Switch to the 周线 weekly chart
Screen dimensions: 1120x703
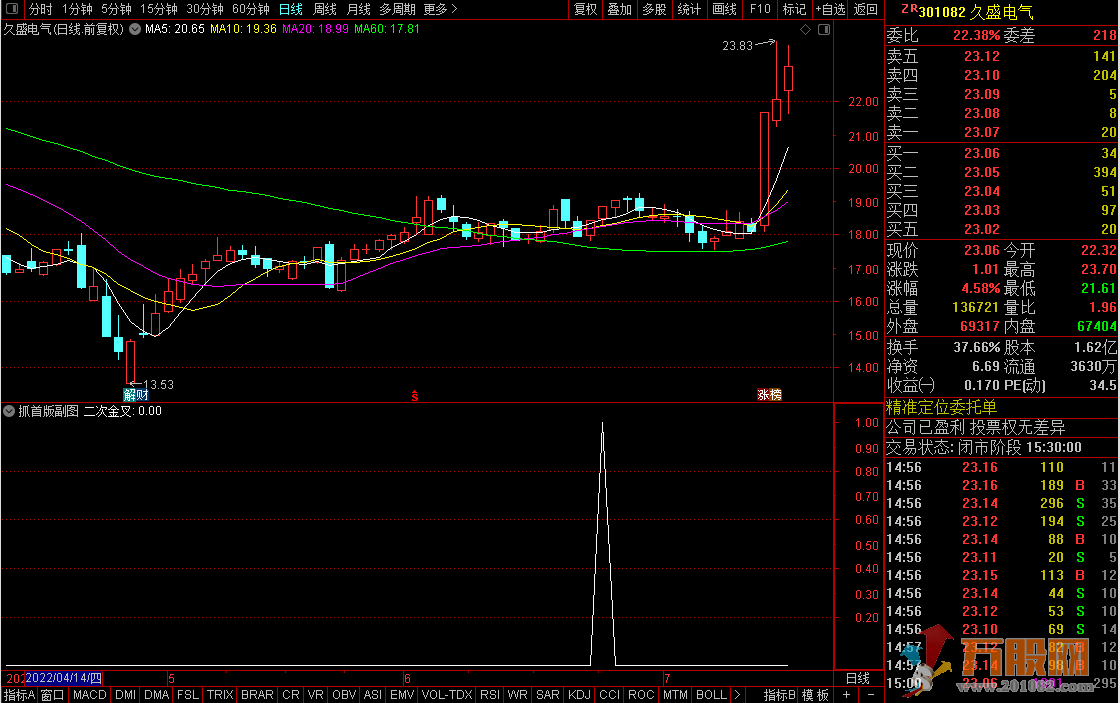(325, 9)
